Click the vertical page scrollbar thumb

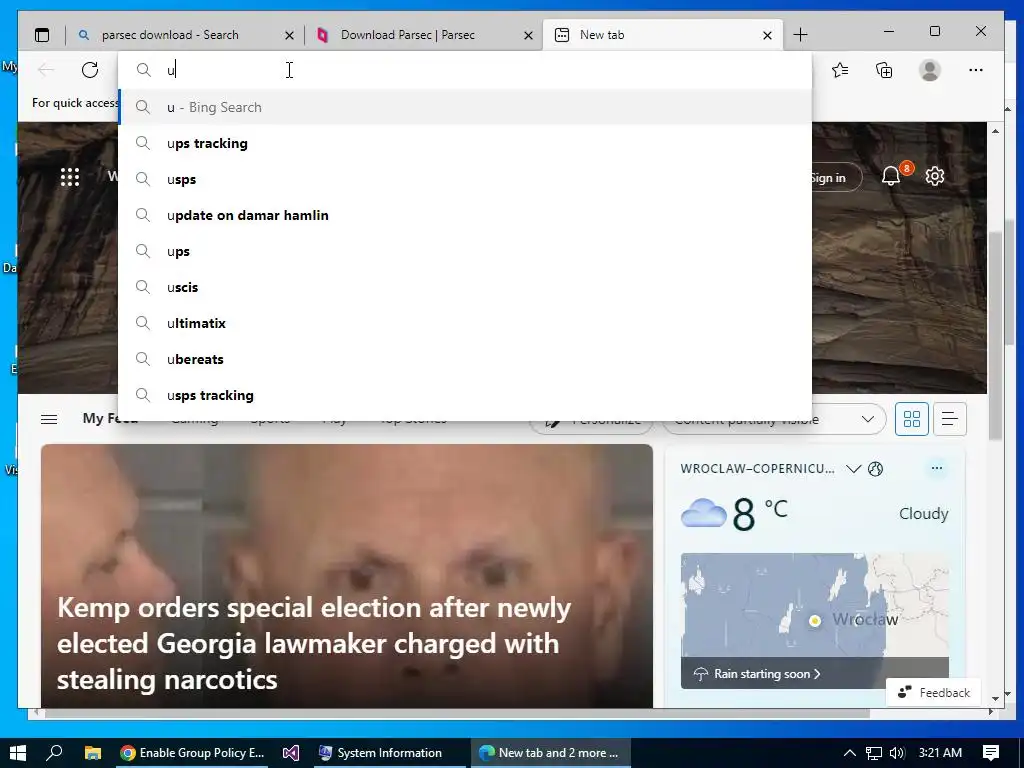[995, 334]
